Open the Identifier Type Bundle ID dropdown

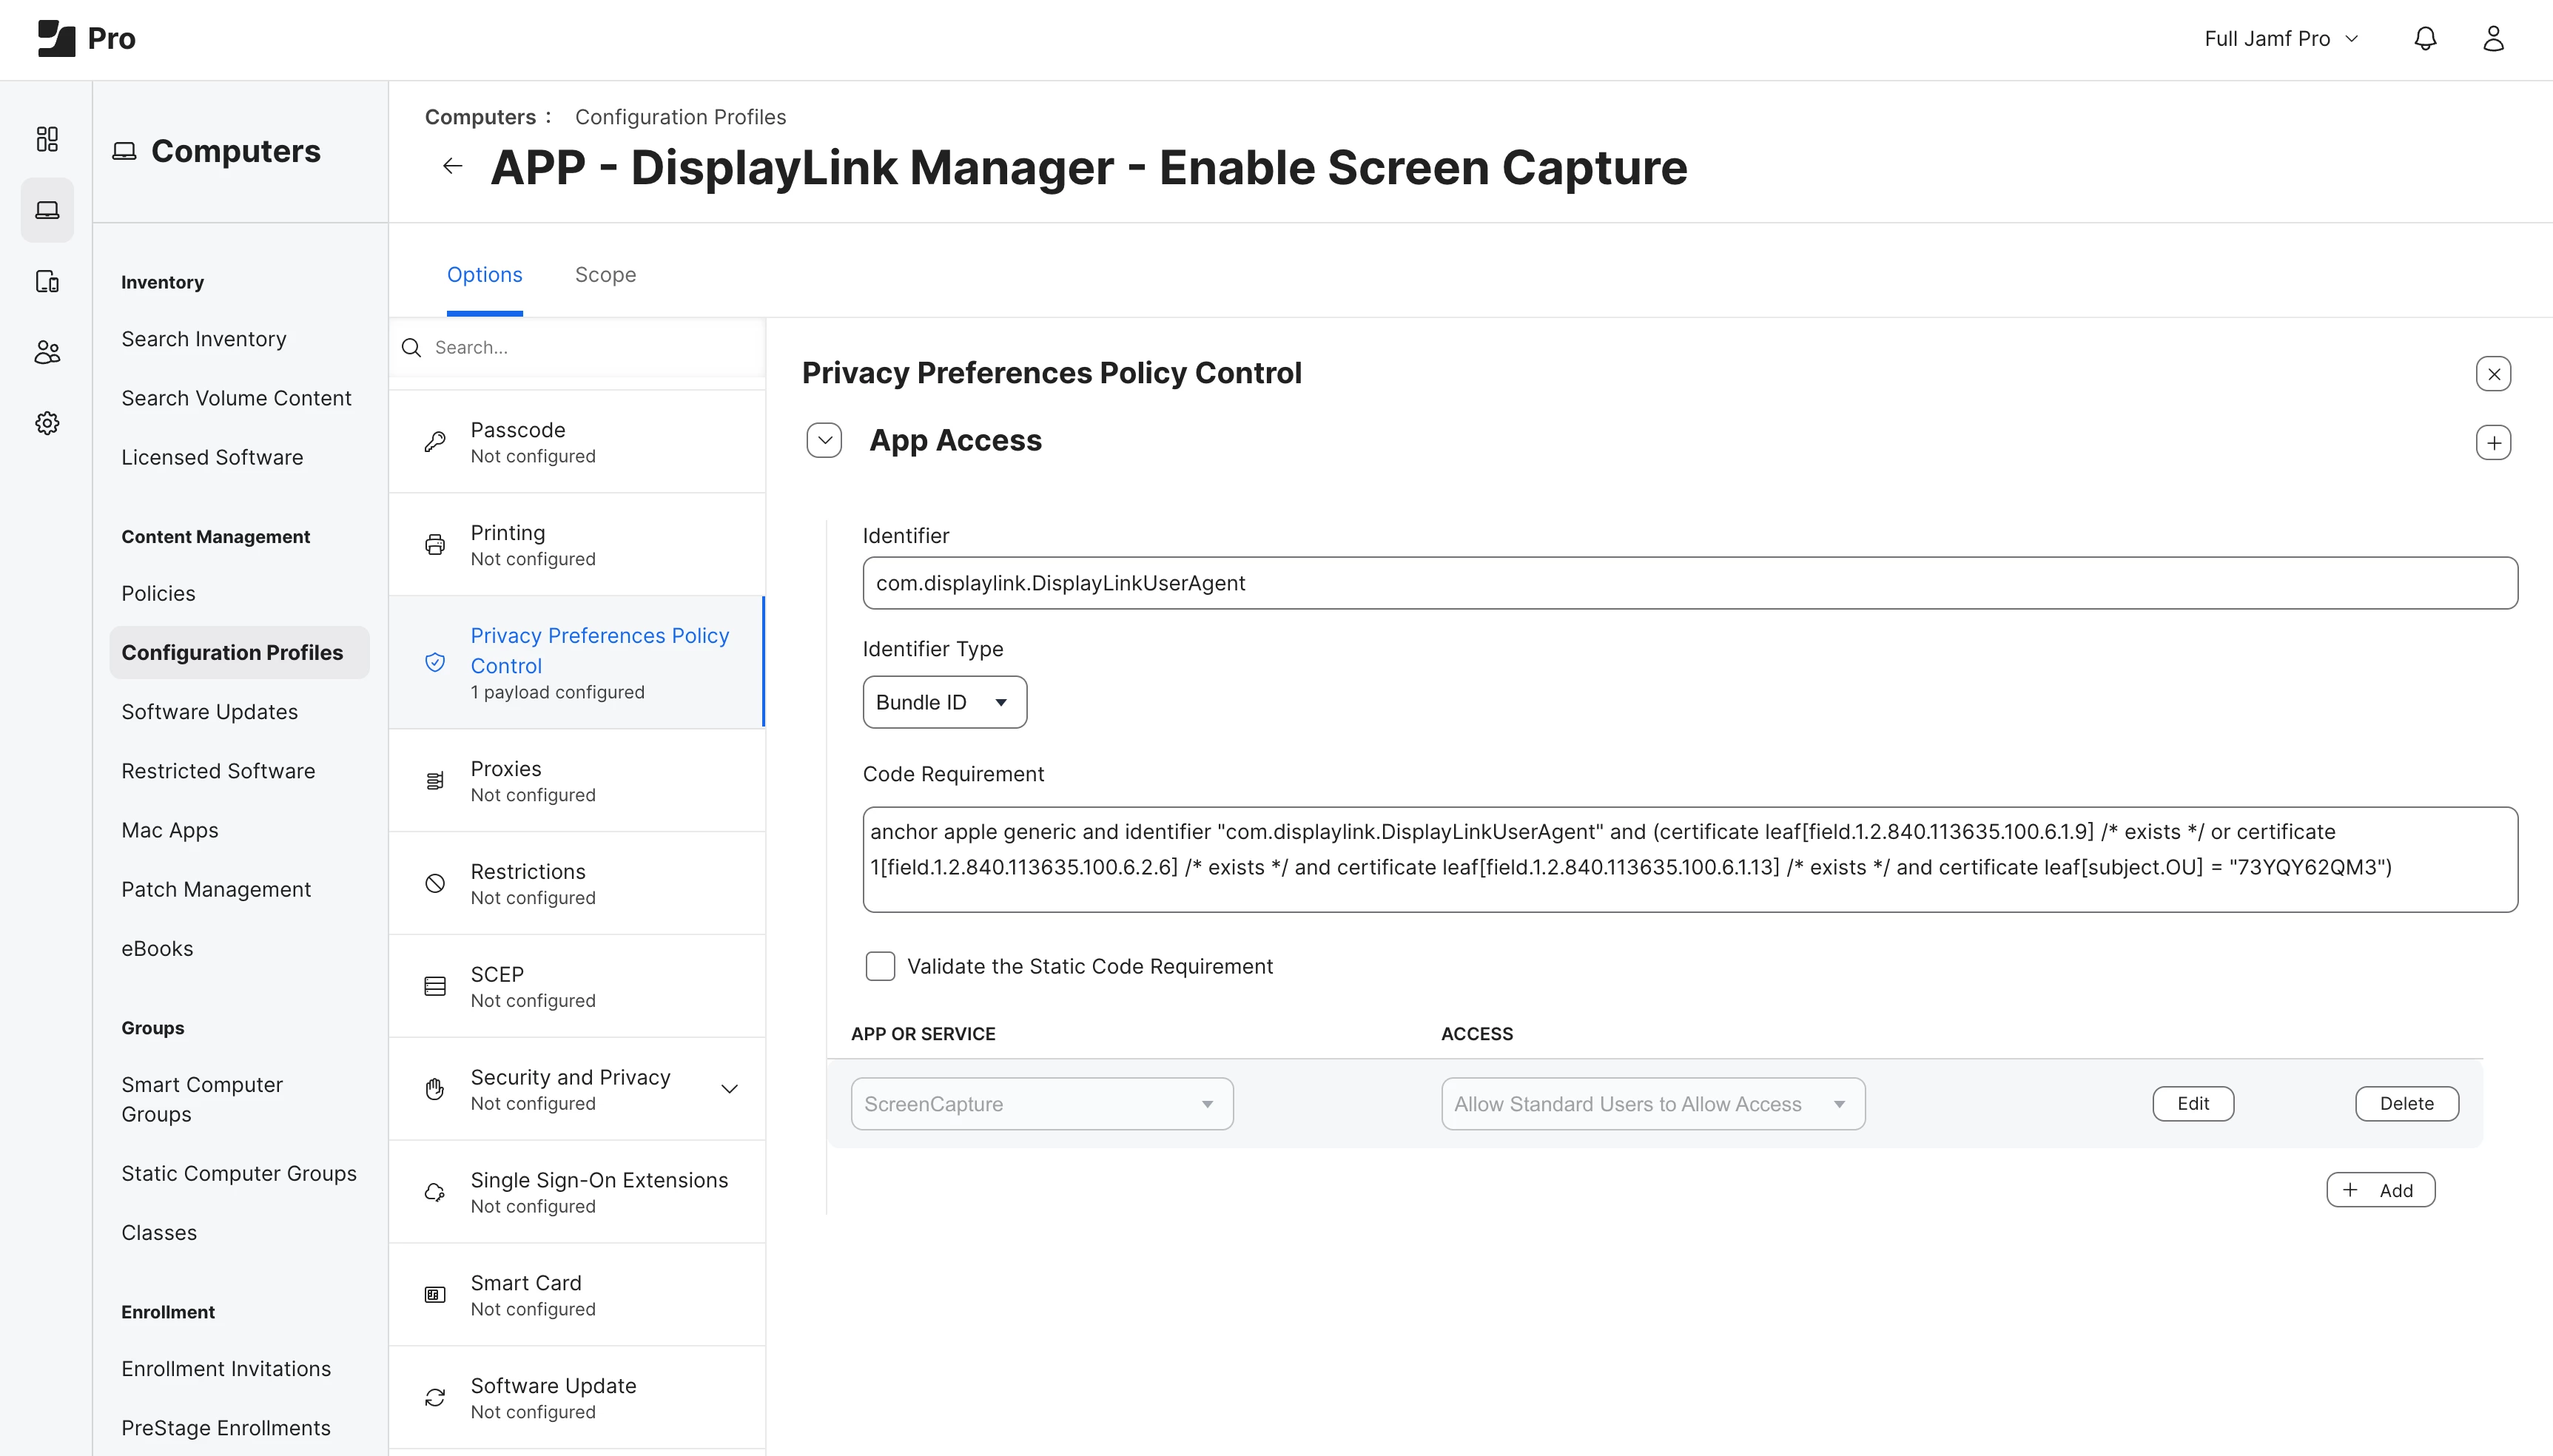click(945, 702)
